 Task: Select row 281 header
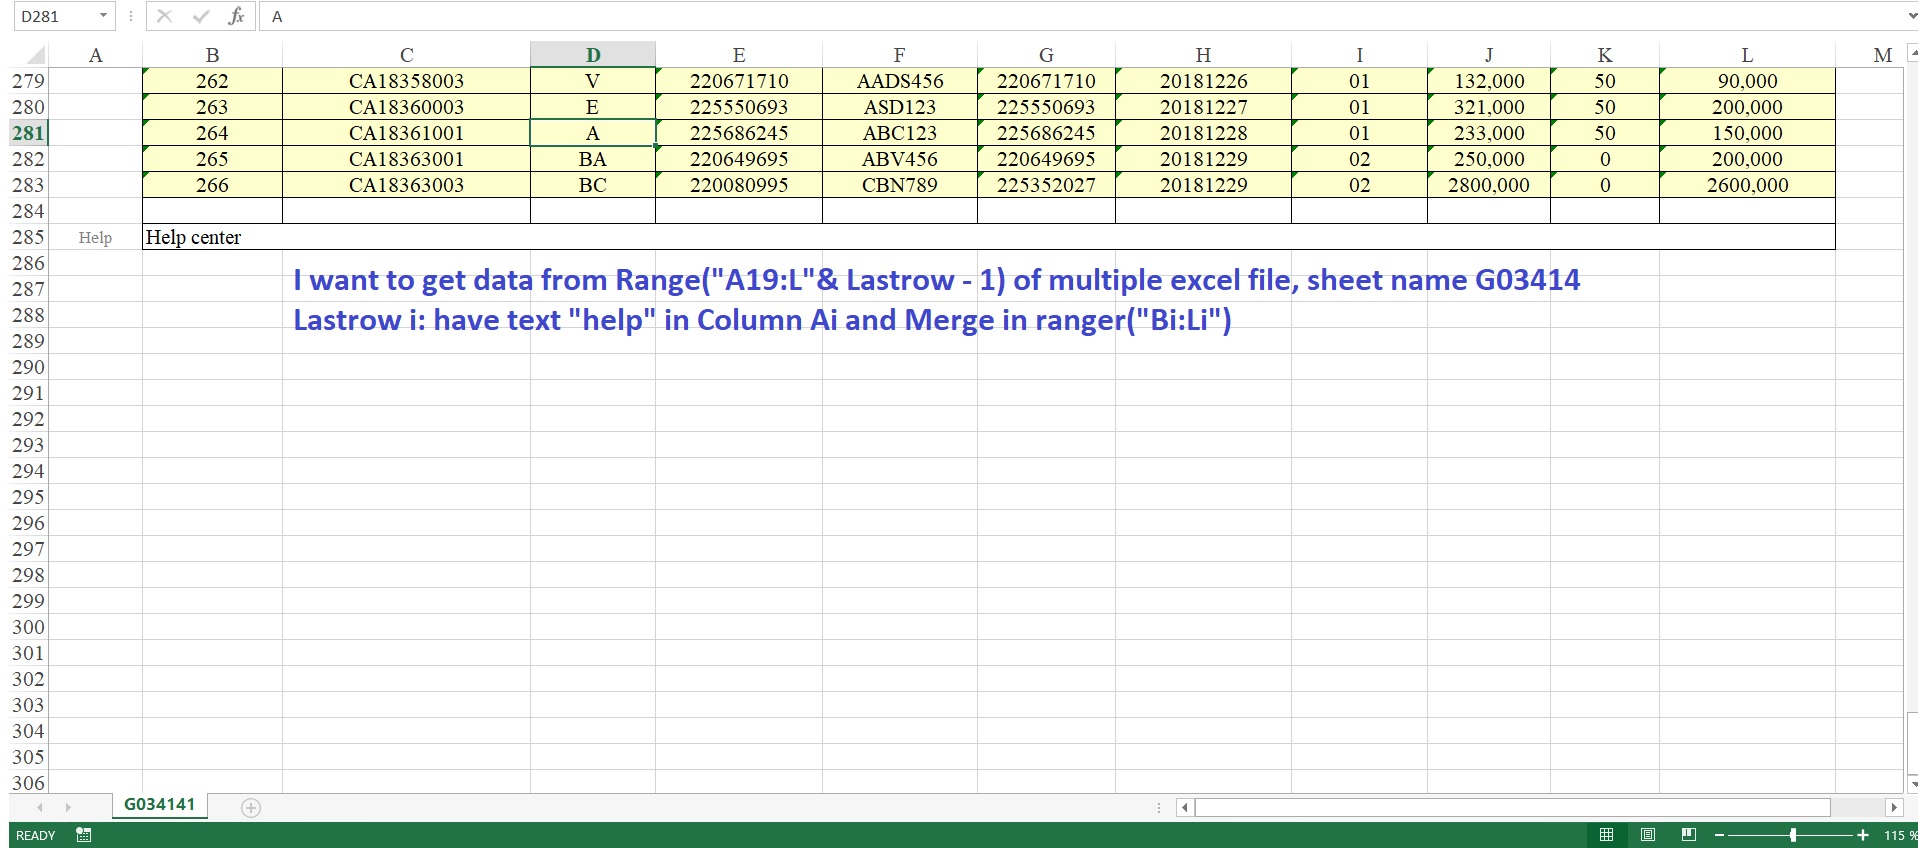(x=29, y=133)
